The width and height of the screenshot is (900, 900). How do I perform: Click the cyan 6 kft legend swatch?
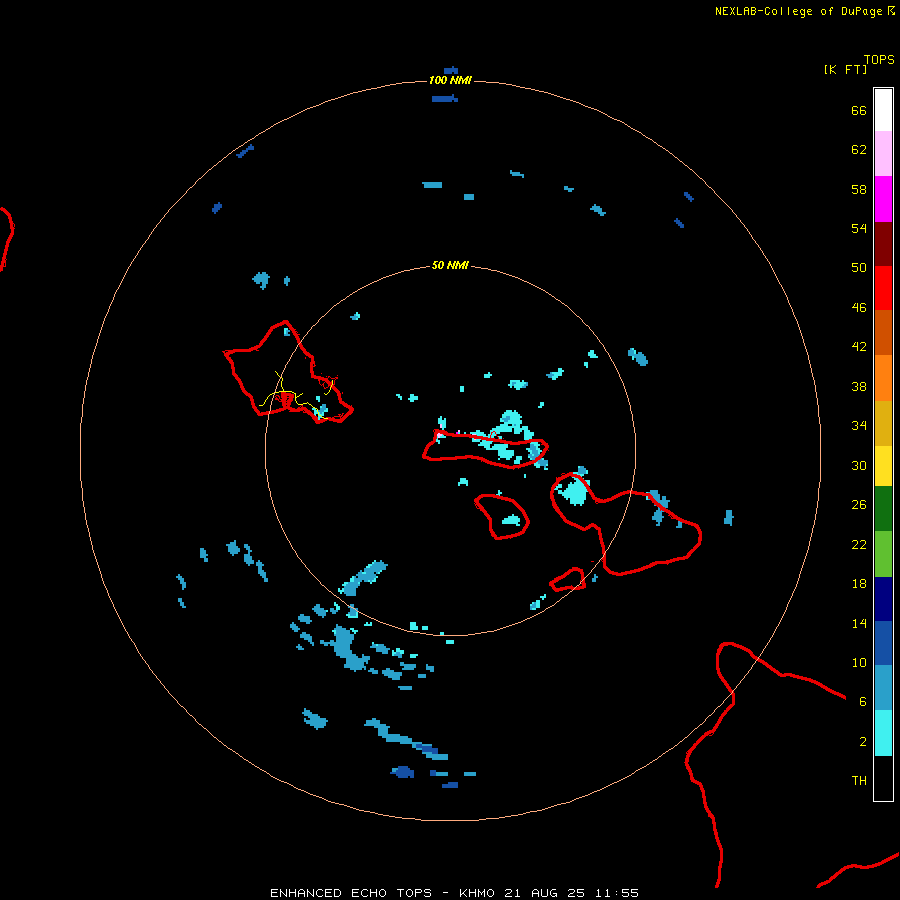[x=883, y=733]
